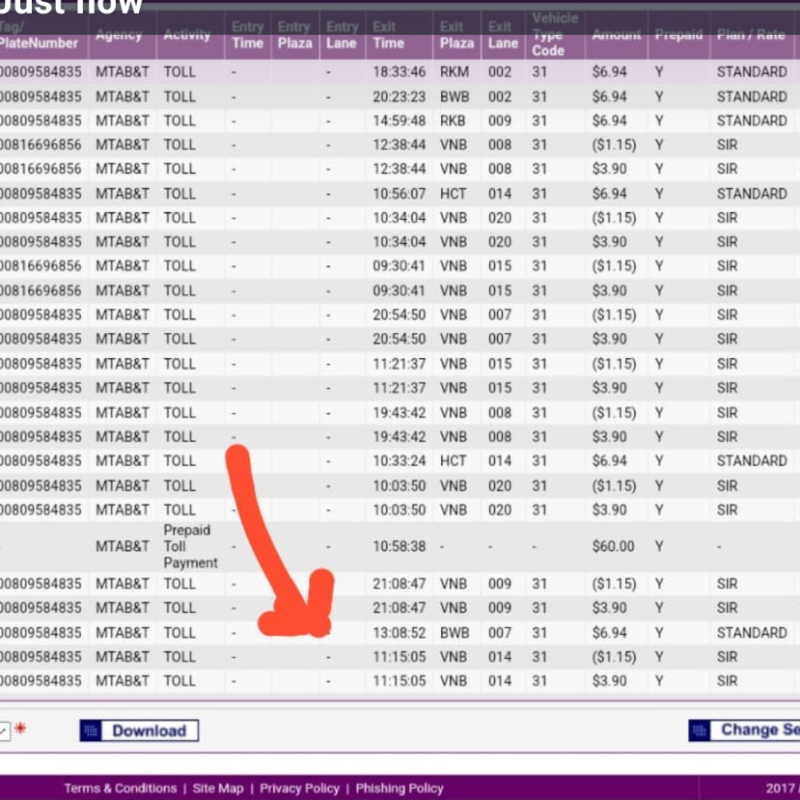Click STANDARD in the 10:33:24 row

pos(752,461)
